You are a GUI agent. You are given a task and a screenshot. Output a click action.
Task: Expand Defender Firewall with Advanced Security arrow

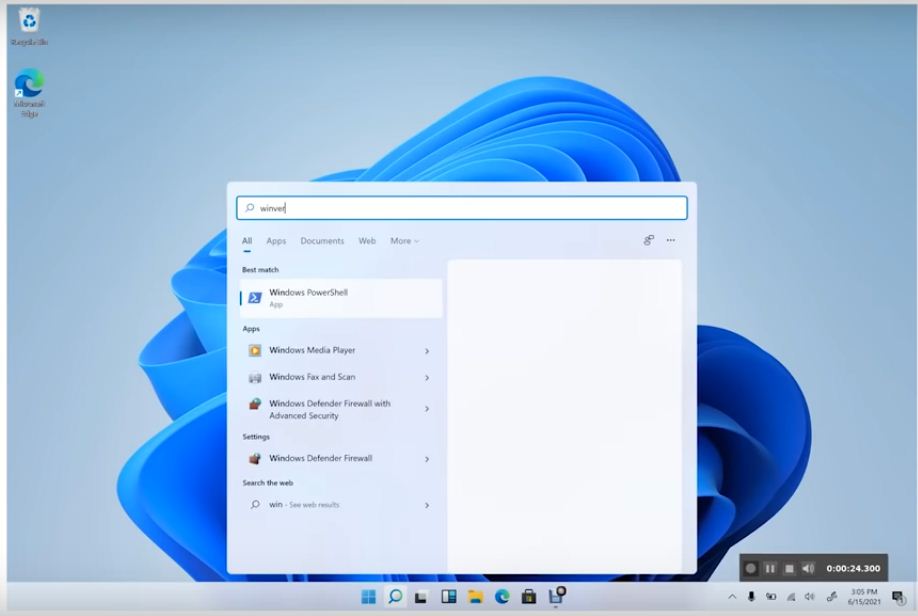[427, 409]
